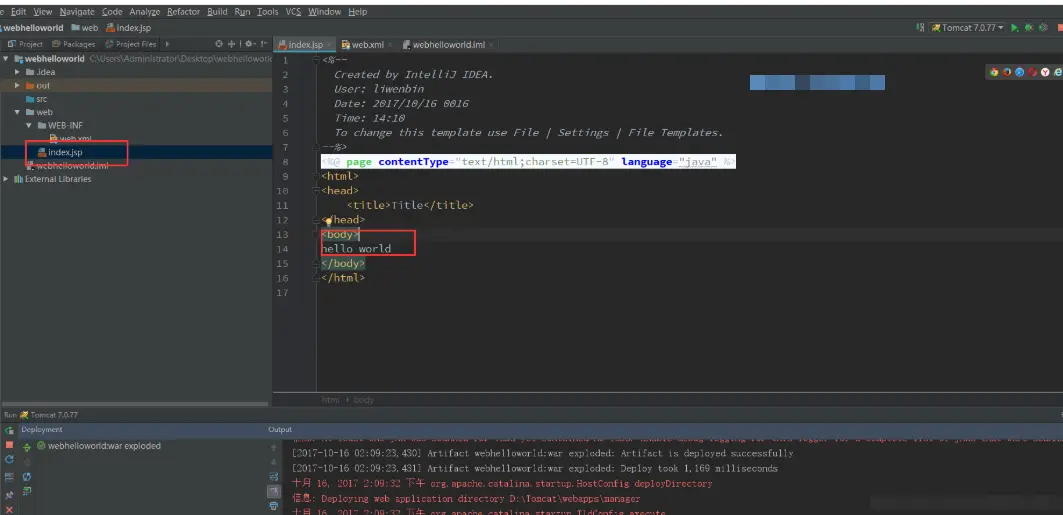Open the Code menu
Screen dimensions: 1063x515
(x=112, y=12)
